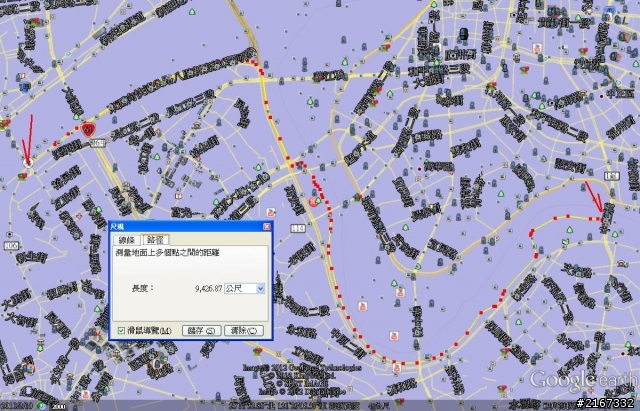Viewport: 640px width, 411px height.
Task: Open the 公尺 length unit dropdown
Action: [x=245, y=289]
